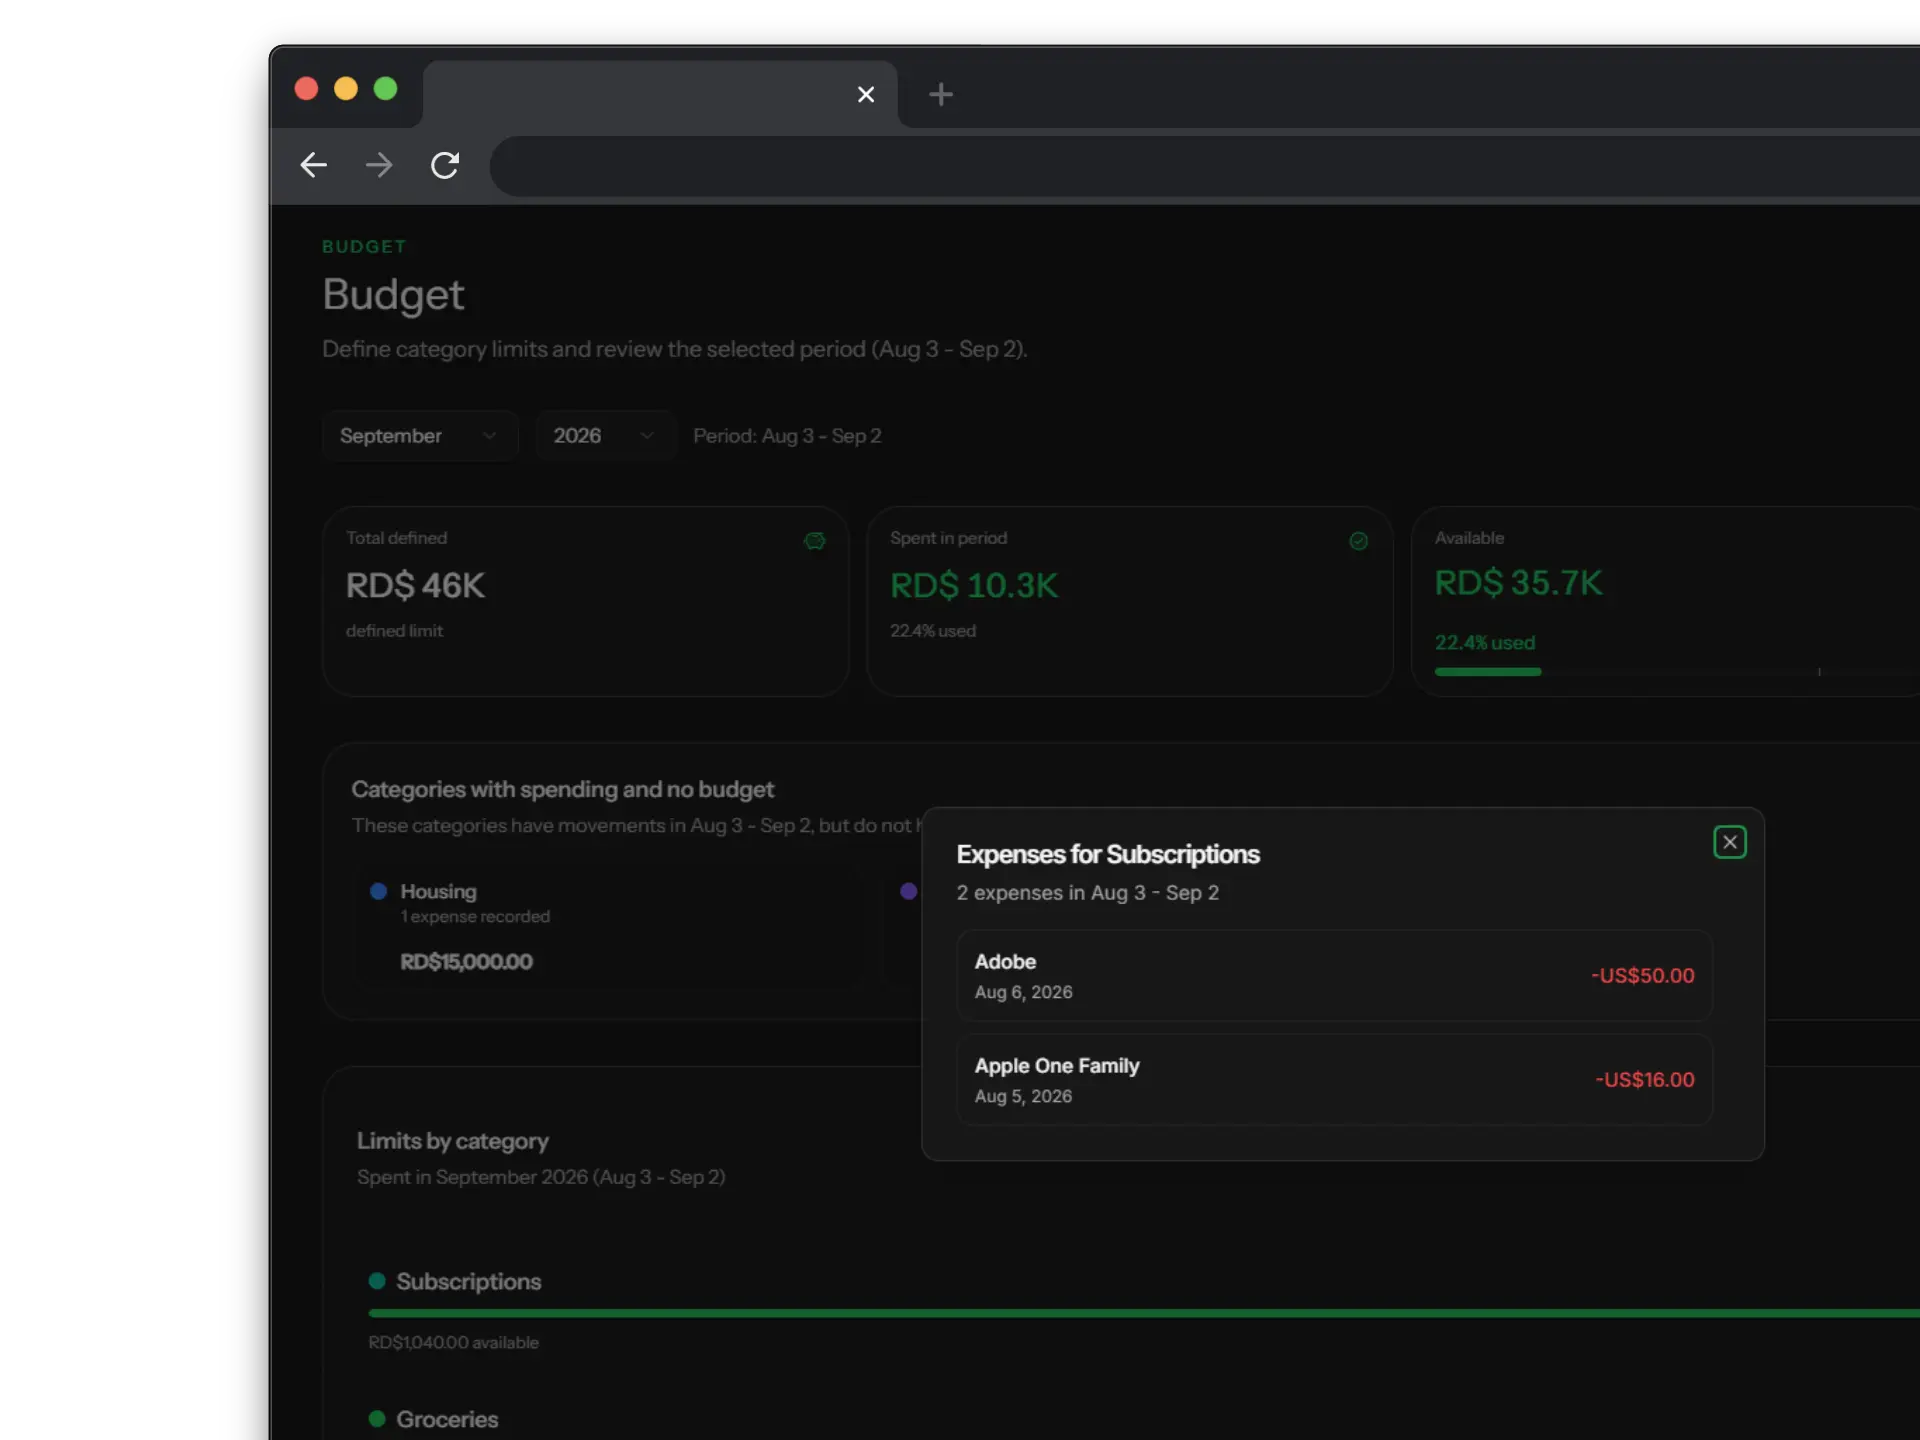Image resolution: width=1920 pixels, height=1440 pixels.
Task: Click the Housing RD$15,000.00 amount
Action: [466, 962]
